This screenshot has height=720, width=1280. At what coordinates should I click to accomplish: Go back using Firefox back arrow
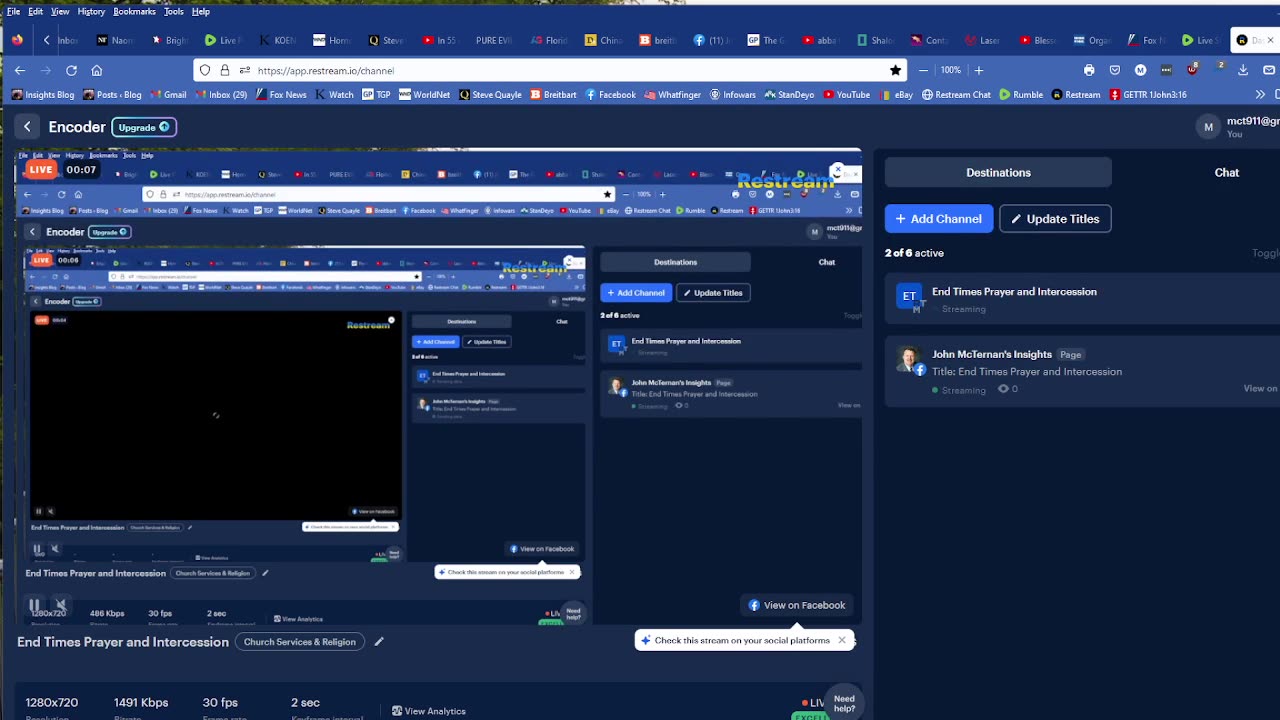pyautogui.click(x=20, y=70)
